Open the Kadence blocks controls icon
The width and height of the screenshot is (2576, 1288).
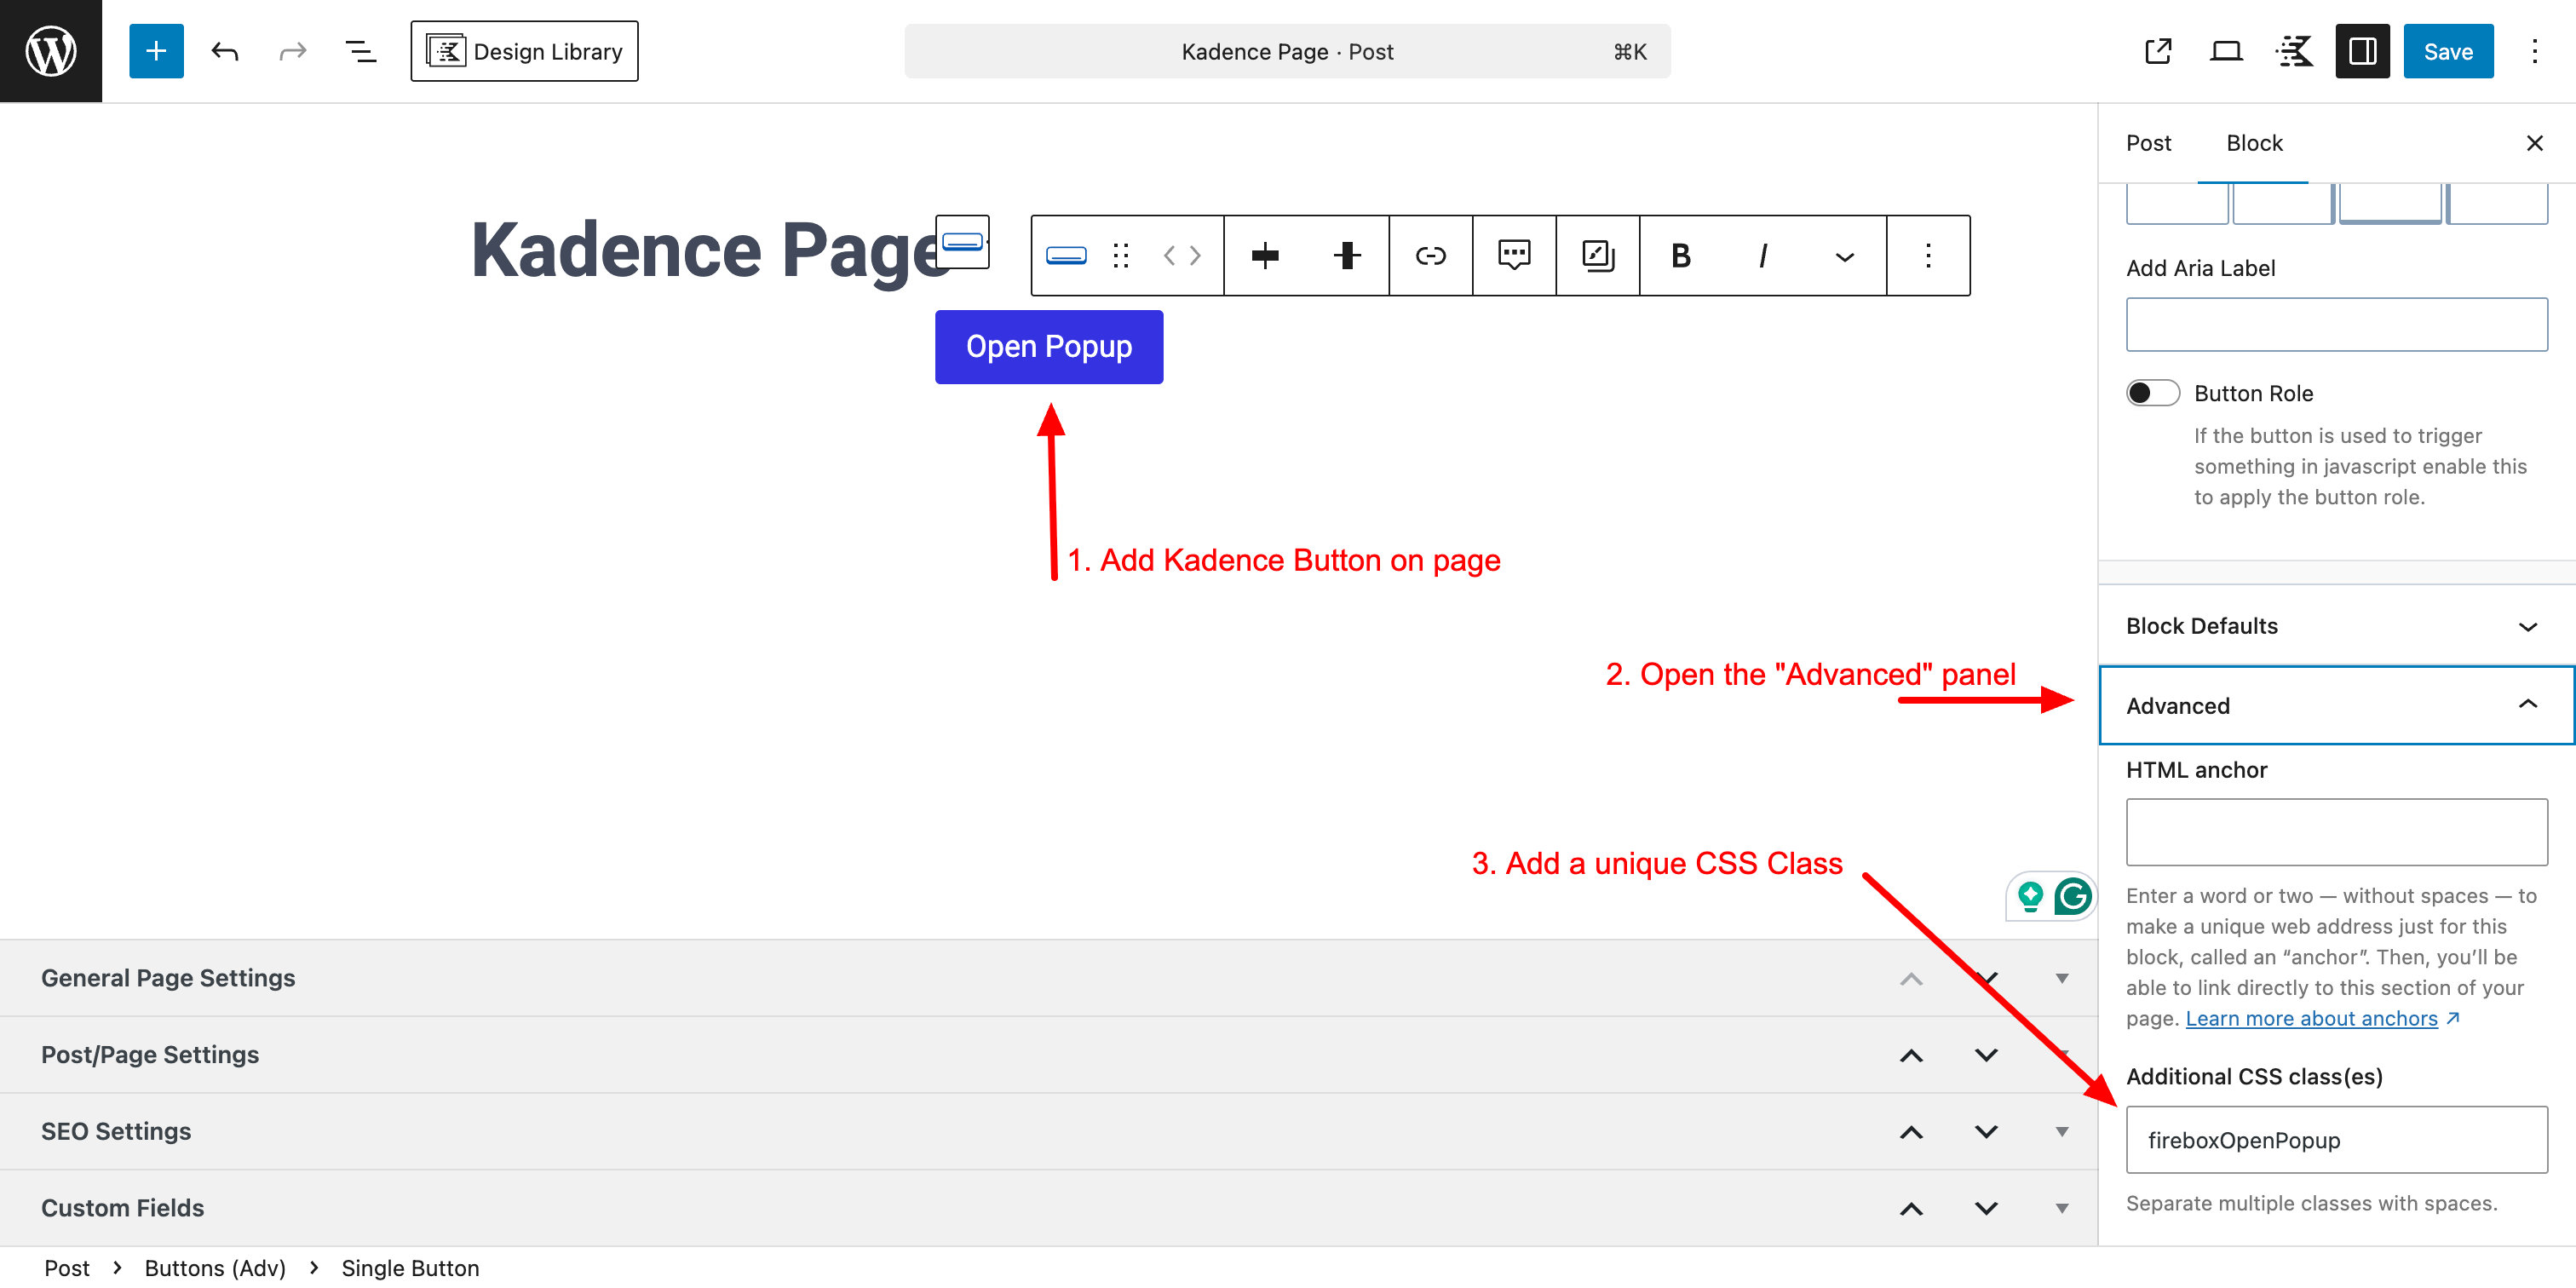click(2294, 51)
